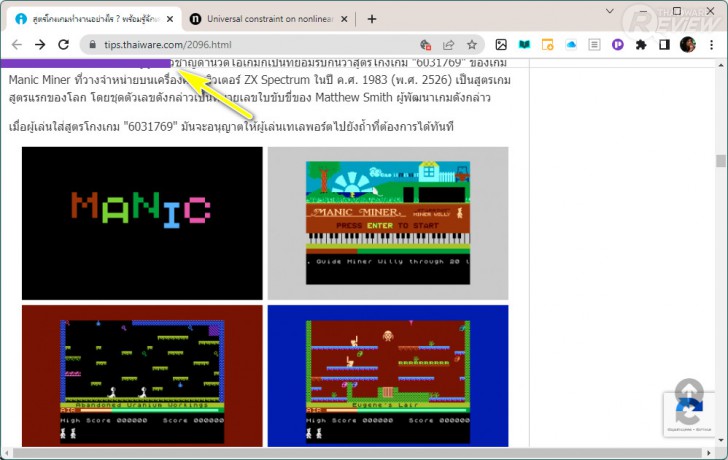Bookmark this page with the star icon
728x460 pixels.
pyautogui.click(x=472, y=45)
